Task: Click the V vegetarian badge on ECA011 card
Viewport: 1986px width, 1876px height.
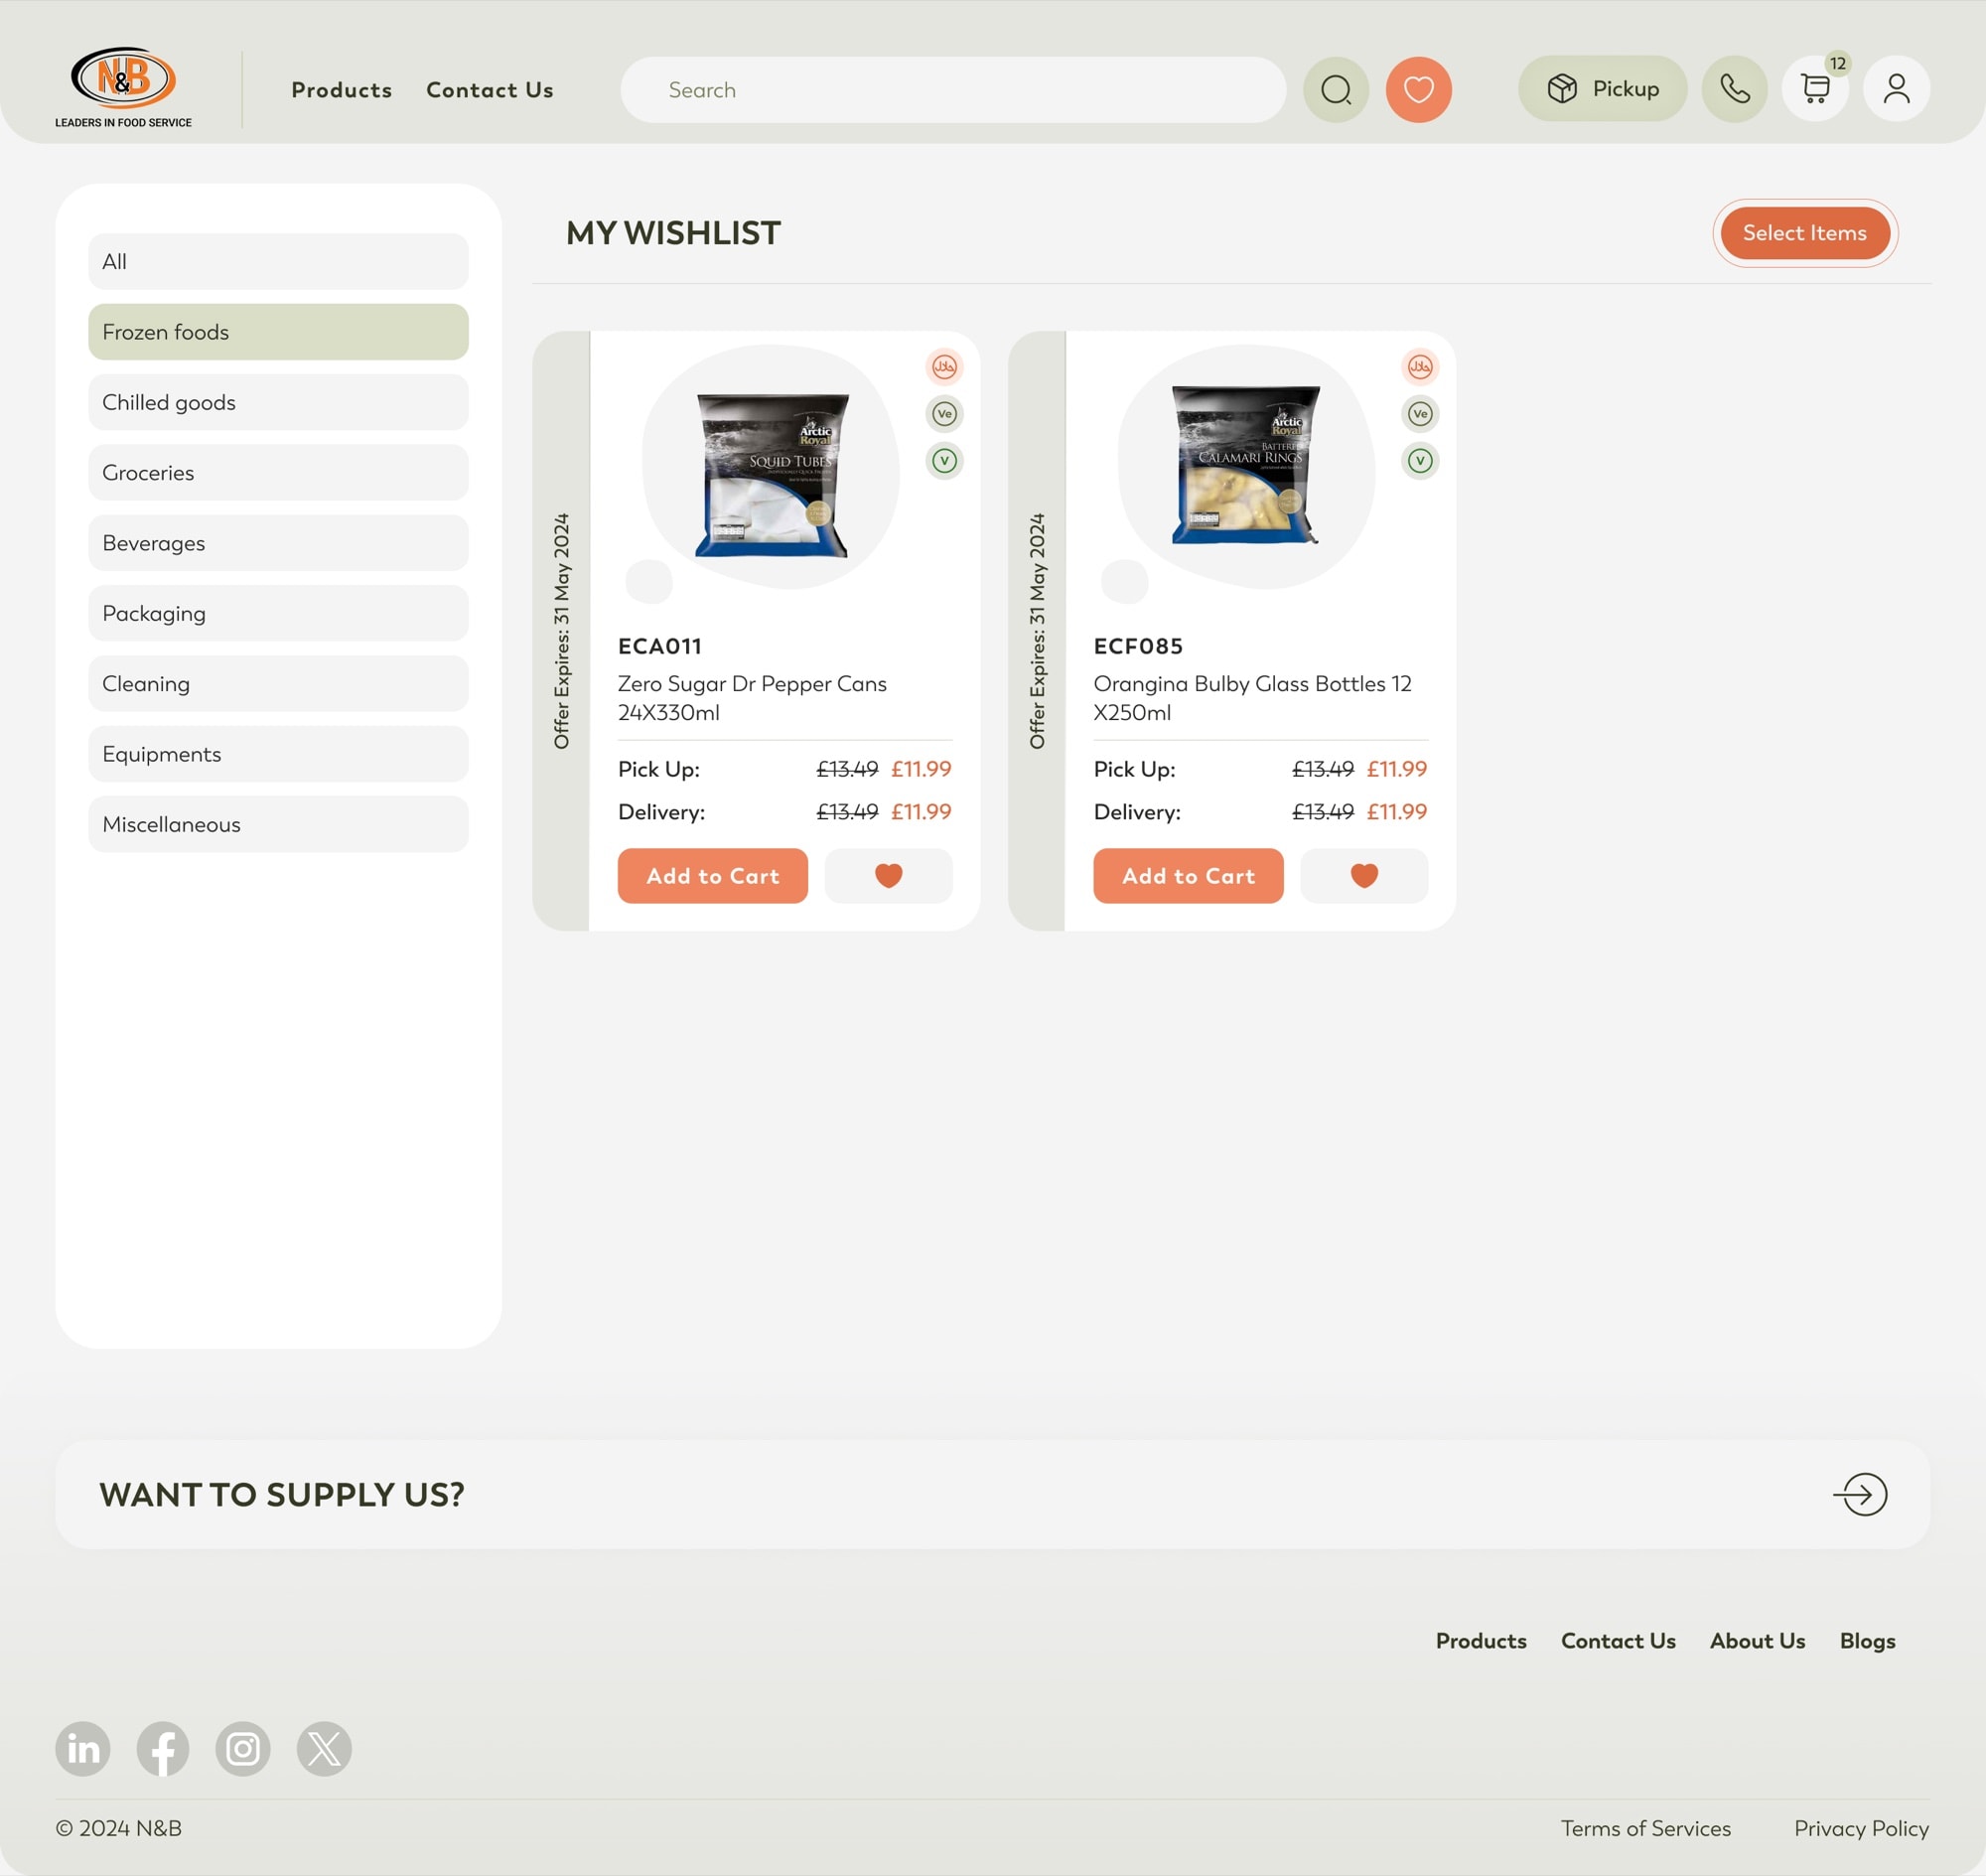Action: pyautogui.click(x=944, y=461)
